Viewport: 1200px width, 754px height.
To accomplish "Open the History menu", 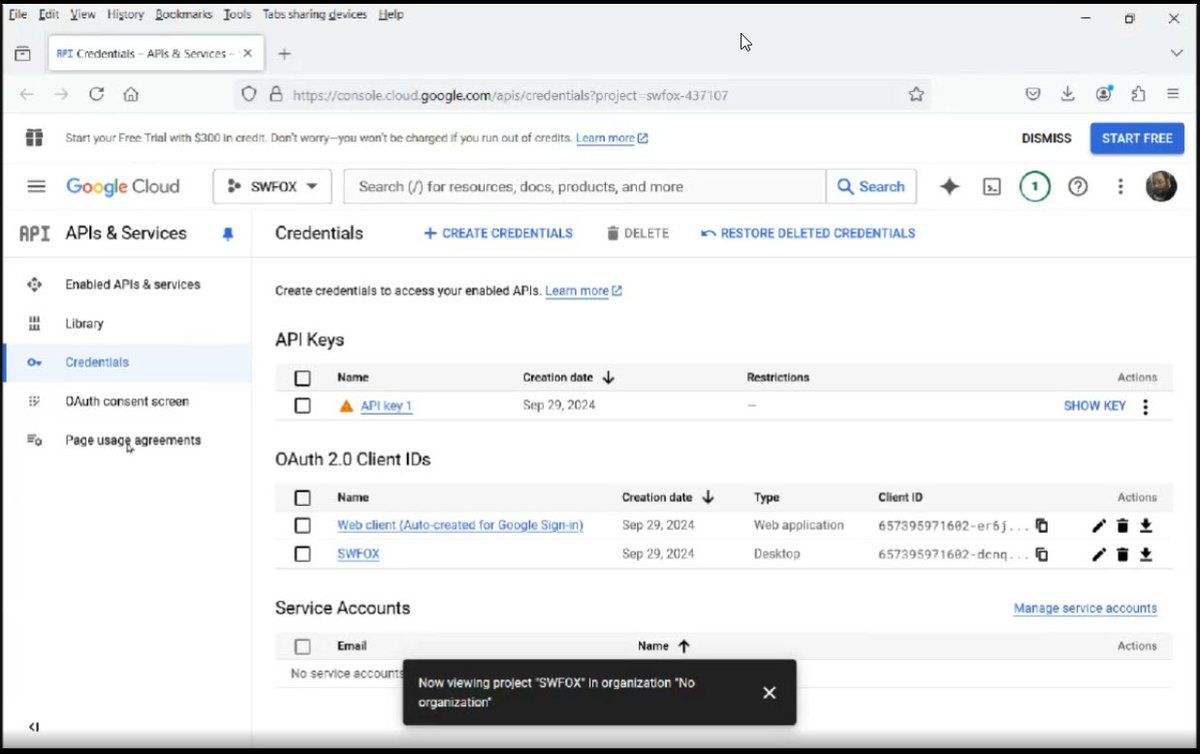I will tap(125, 15).
